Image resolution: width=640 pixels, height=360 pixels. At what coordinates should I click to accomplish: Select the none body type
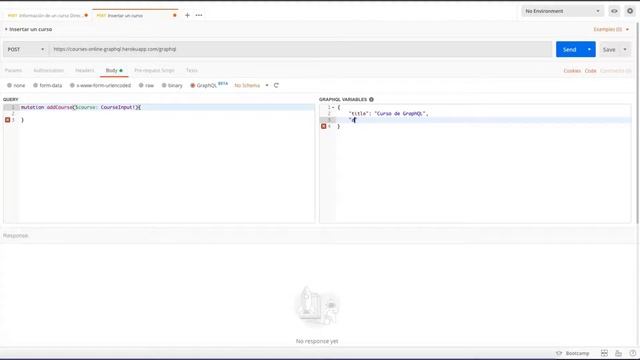[16, 85]
